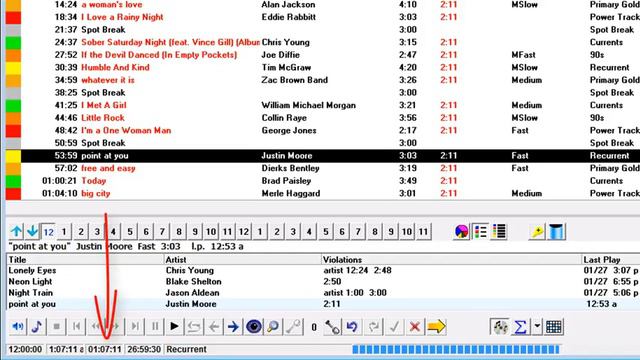This screenshot has height=360, width=640.
Task: Select the 'Lonely Eyes' replacement song row
Action: pos(323,271)
